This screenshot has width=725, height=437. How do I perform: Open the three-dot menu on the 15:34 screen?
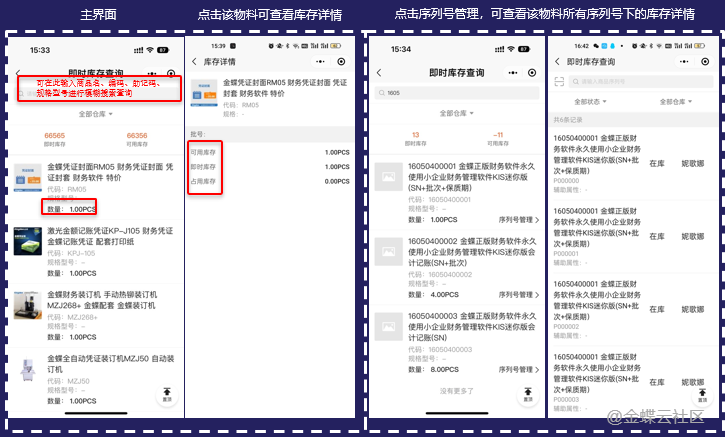512,73
